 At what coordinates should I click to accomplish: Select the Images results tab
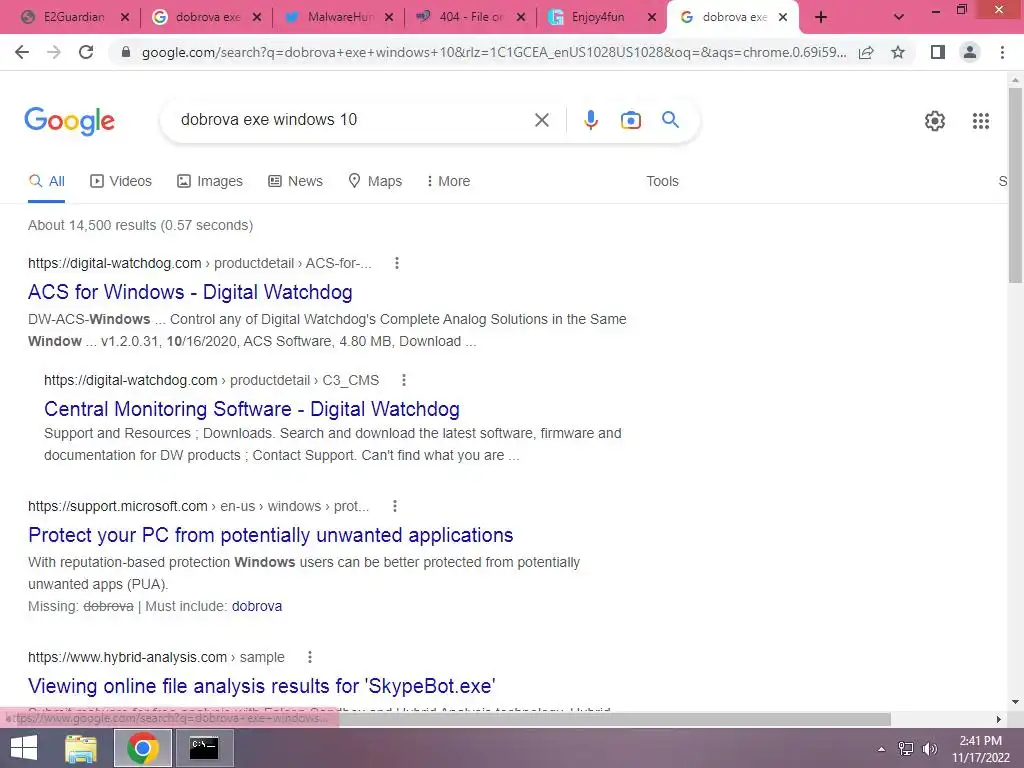210,182
